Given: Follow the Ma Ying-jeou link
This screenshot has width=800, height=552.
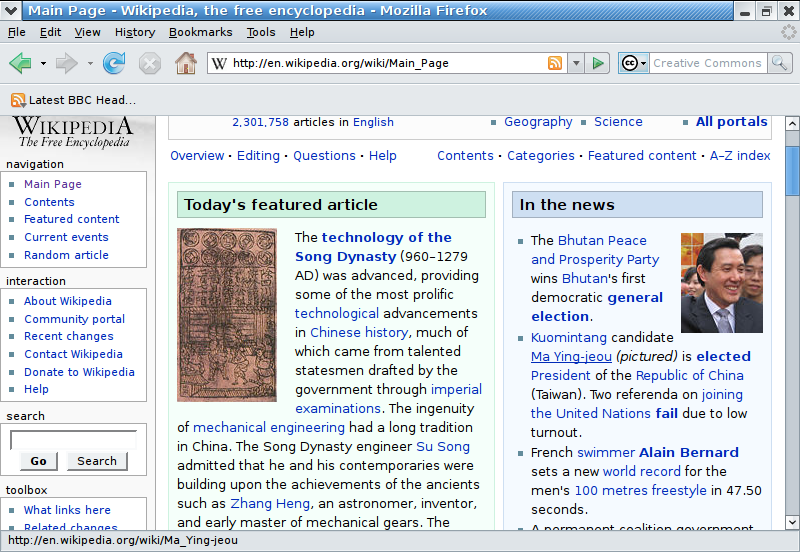Looking at the screenshot, I should point(571,357).
